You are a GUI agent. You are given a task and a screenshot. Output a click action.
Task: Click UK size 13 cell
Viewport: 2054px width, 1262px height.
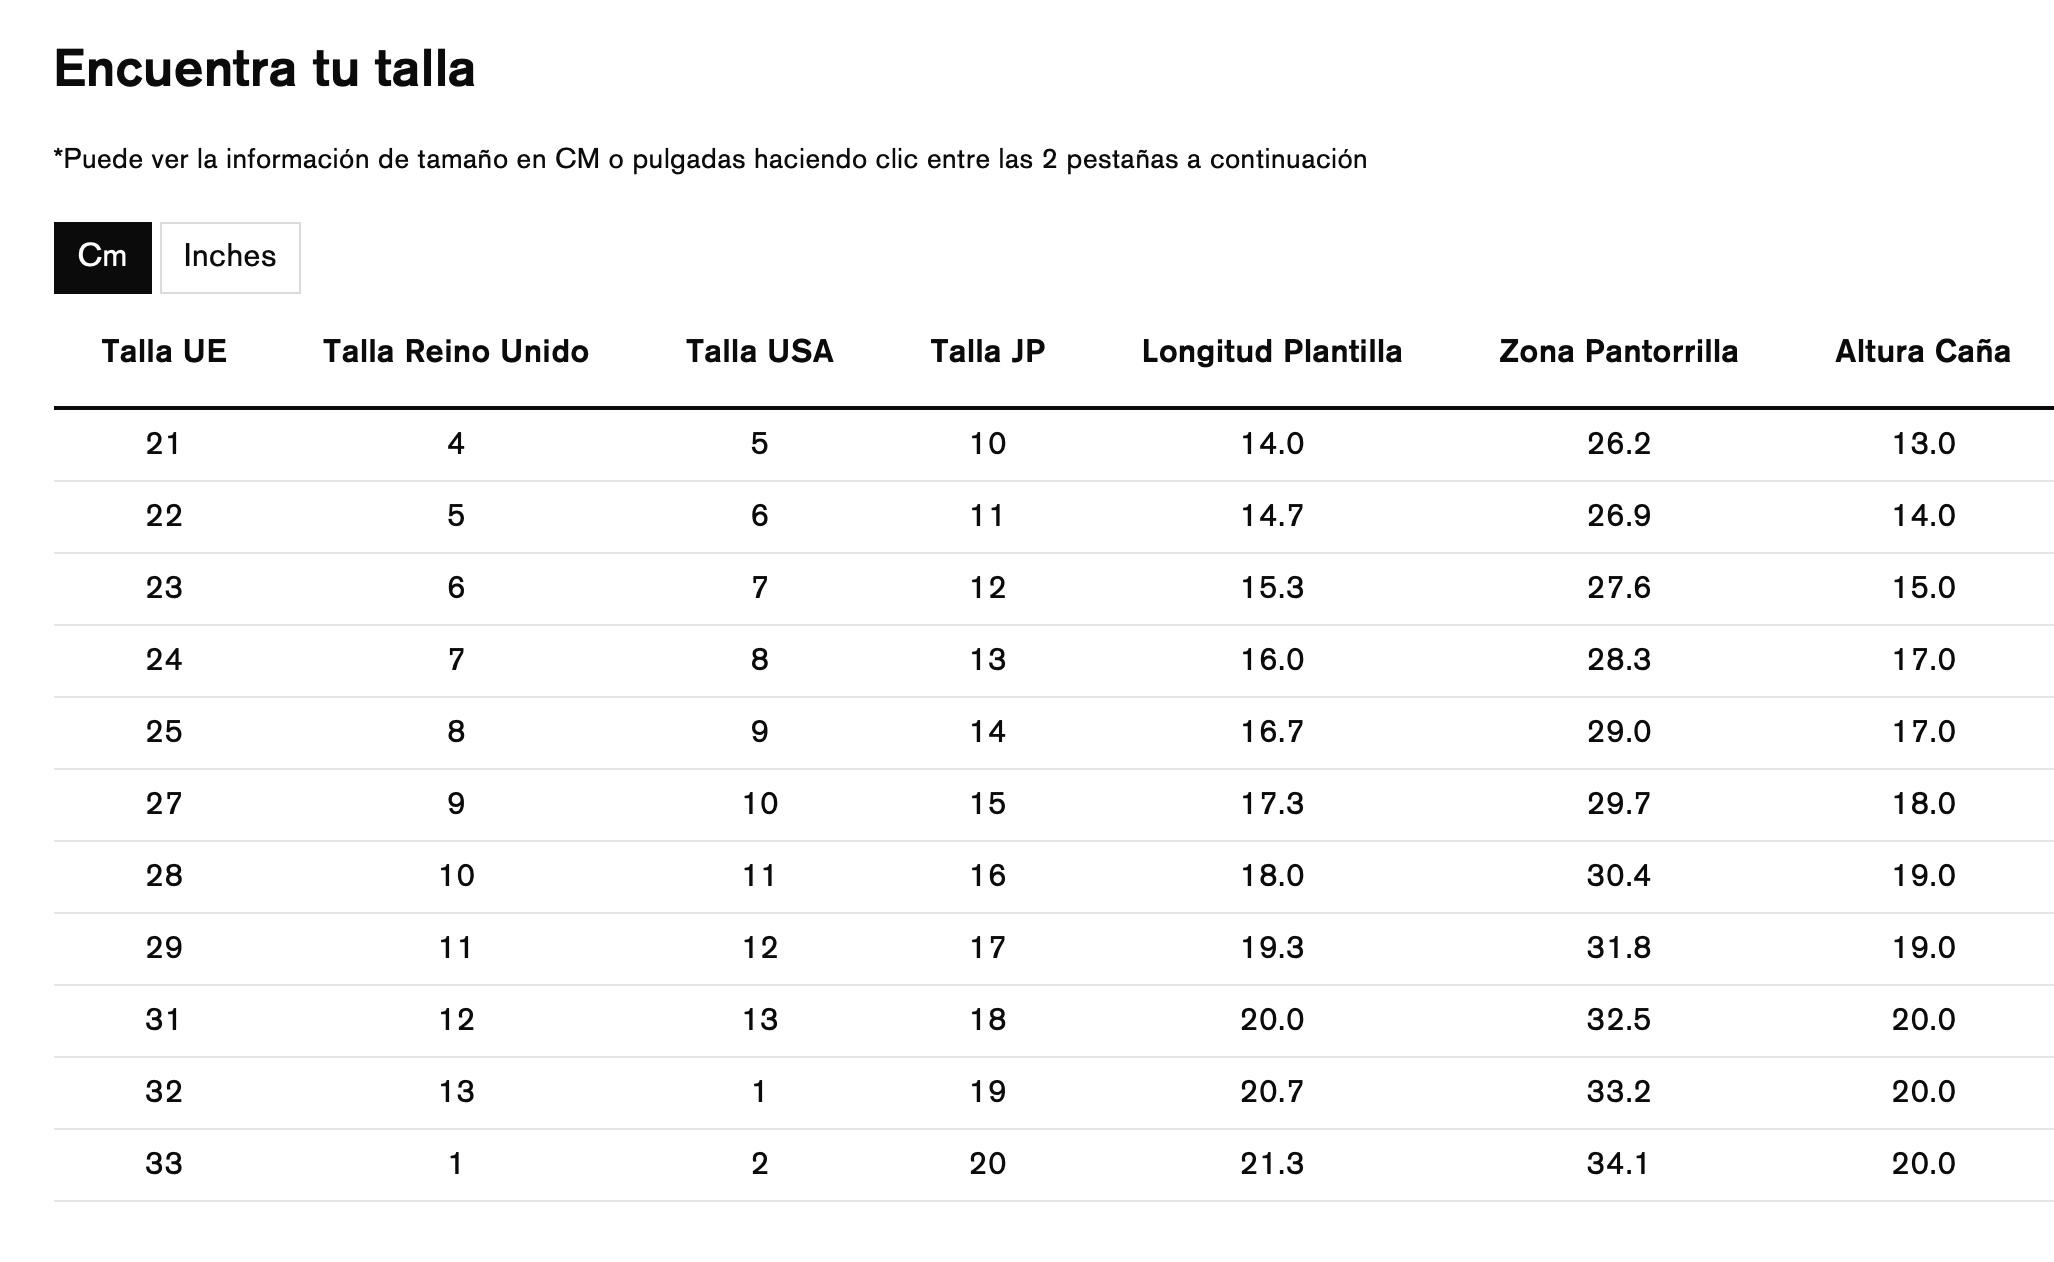pos(456,1092)
